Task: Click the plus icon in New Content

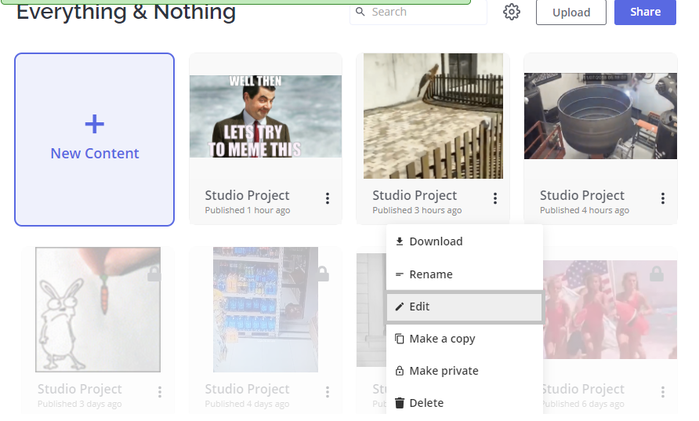Action: [x=95, y=124]
